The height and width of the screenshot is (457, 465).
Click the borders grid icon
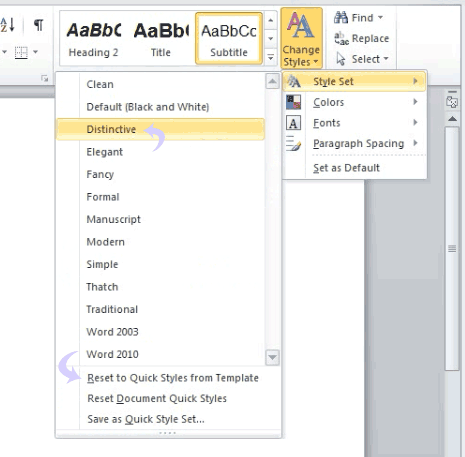[x=21, y=53]
